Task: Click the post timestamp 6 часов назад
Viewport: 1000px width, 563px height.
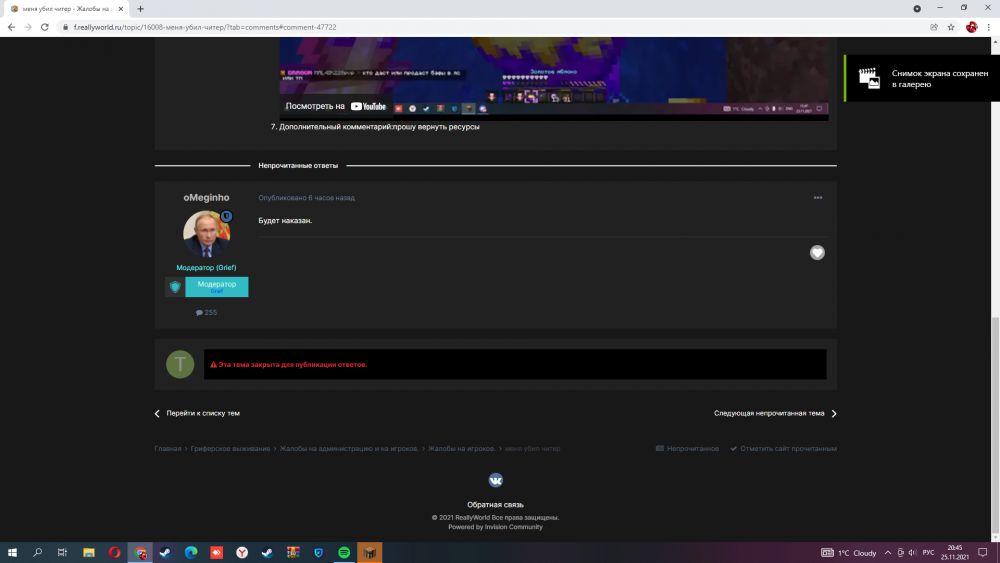Action: [306, 198]
